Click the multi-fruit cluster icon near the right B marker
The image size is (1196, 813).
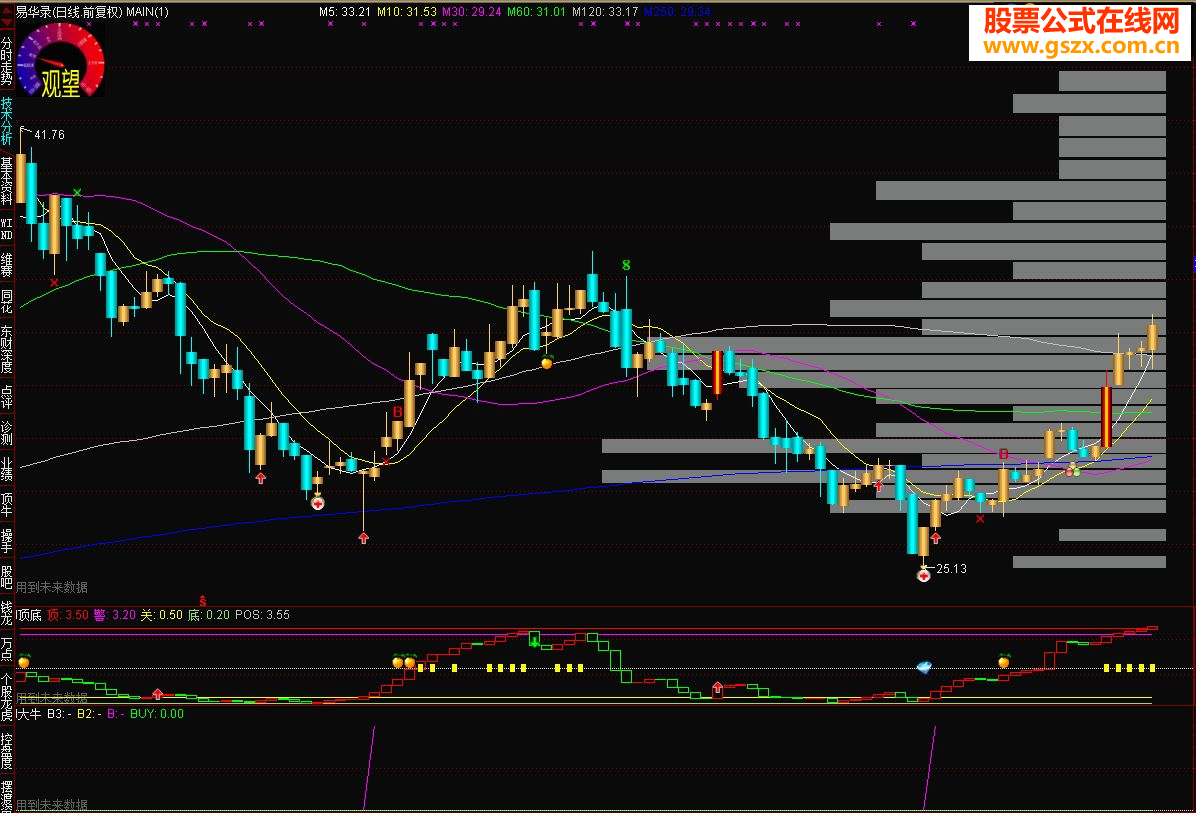coord(1072,470)
